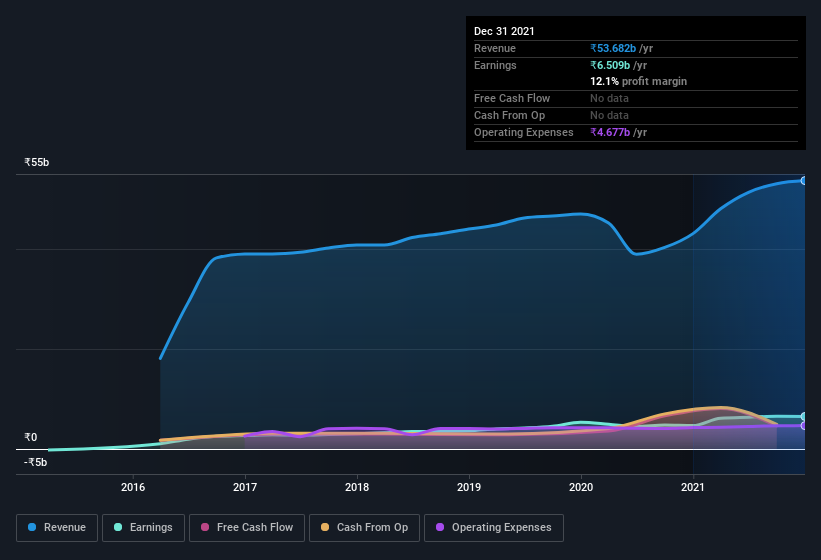
Task: Click the Revenue endpoint marker on chart
Action: [803, 181]
